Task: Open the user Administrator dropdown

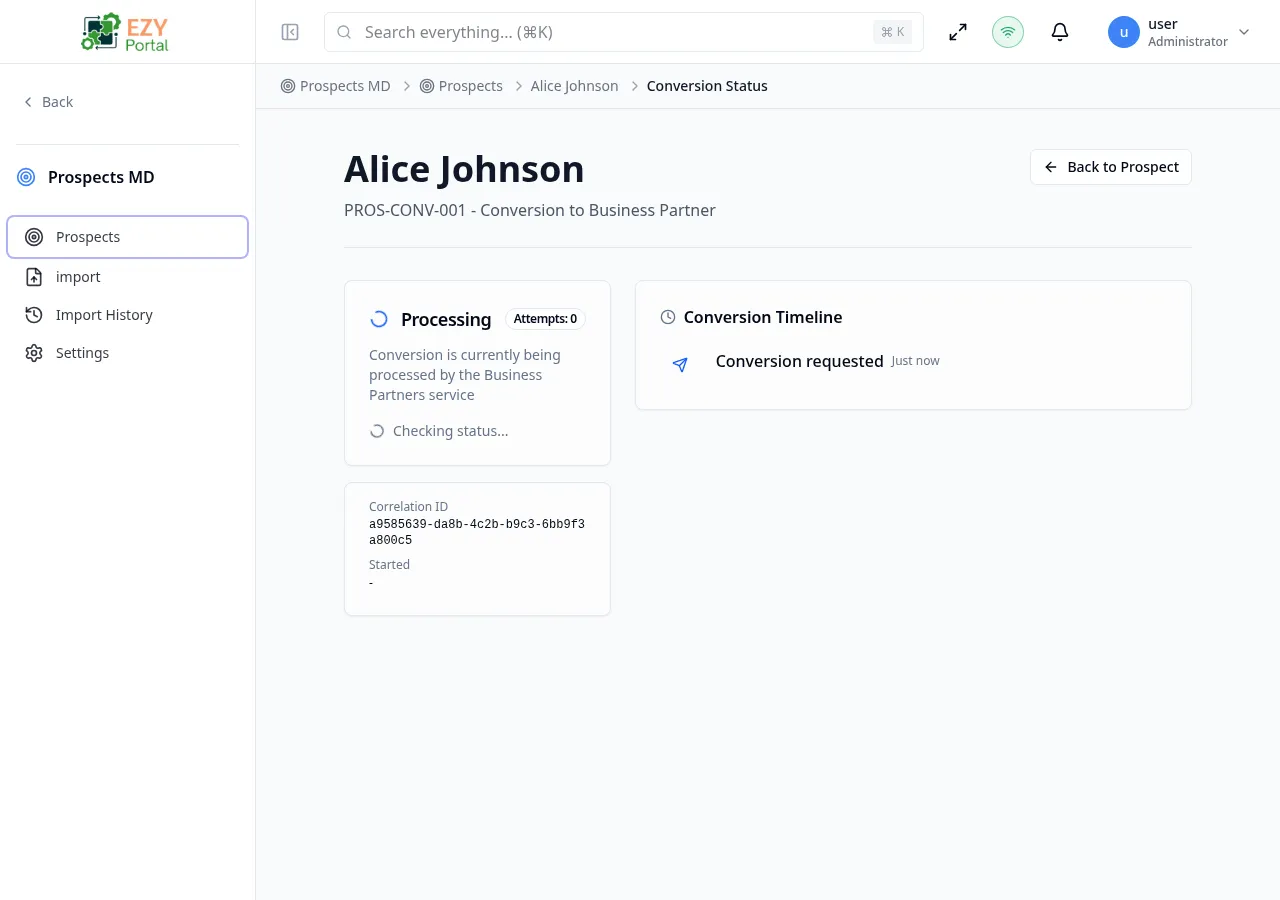Action: 1180,31
